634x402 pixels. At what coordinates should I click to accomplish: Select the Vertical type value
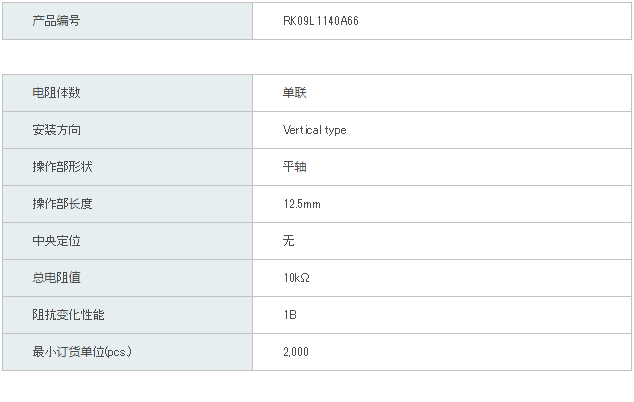click(315, 130)
